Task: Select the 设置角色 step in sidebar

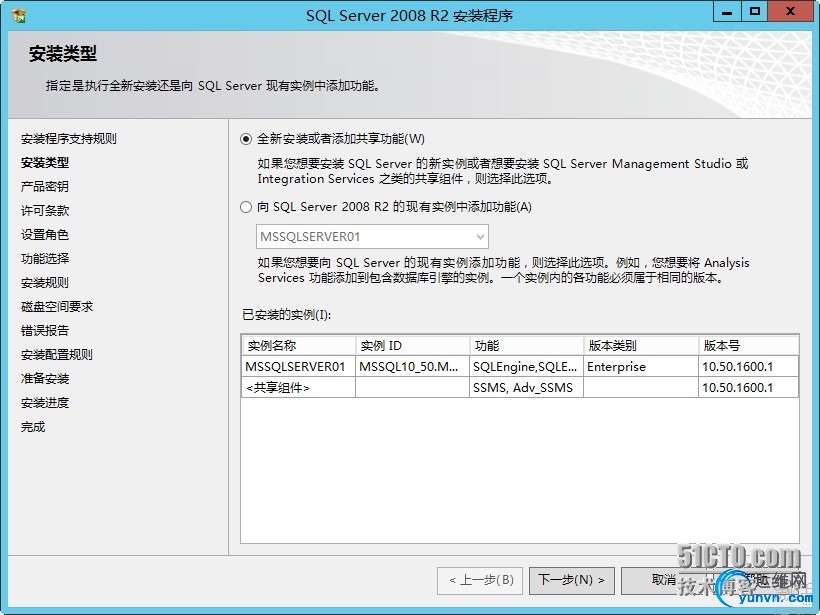Action: (45, 235)
